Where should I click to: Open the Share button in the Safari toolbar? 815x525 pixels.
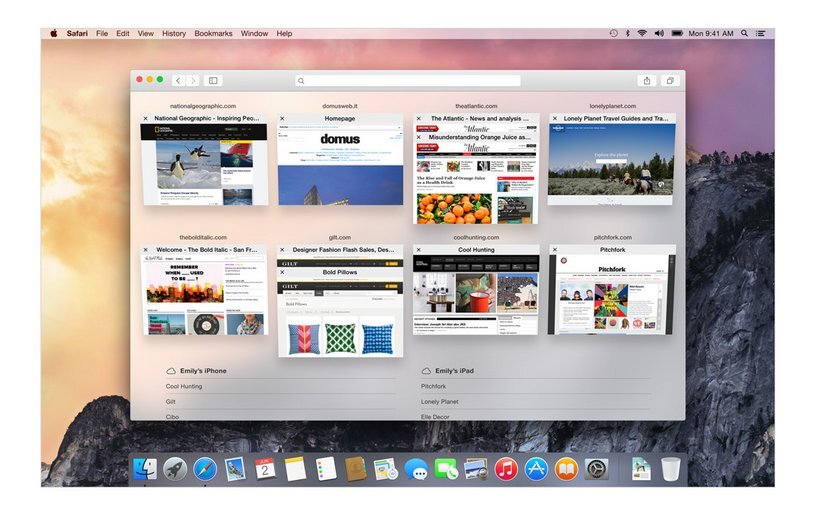tap(647, 81)
